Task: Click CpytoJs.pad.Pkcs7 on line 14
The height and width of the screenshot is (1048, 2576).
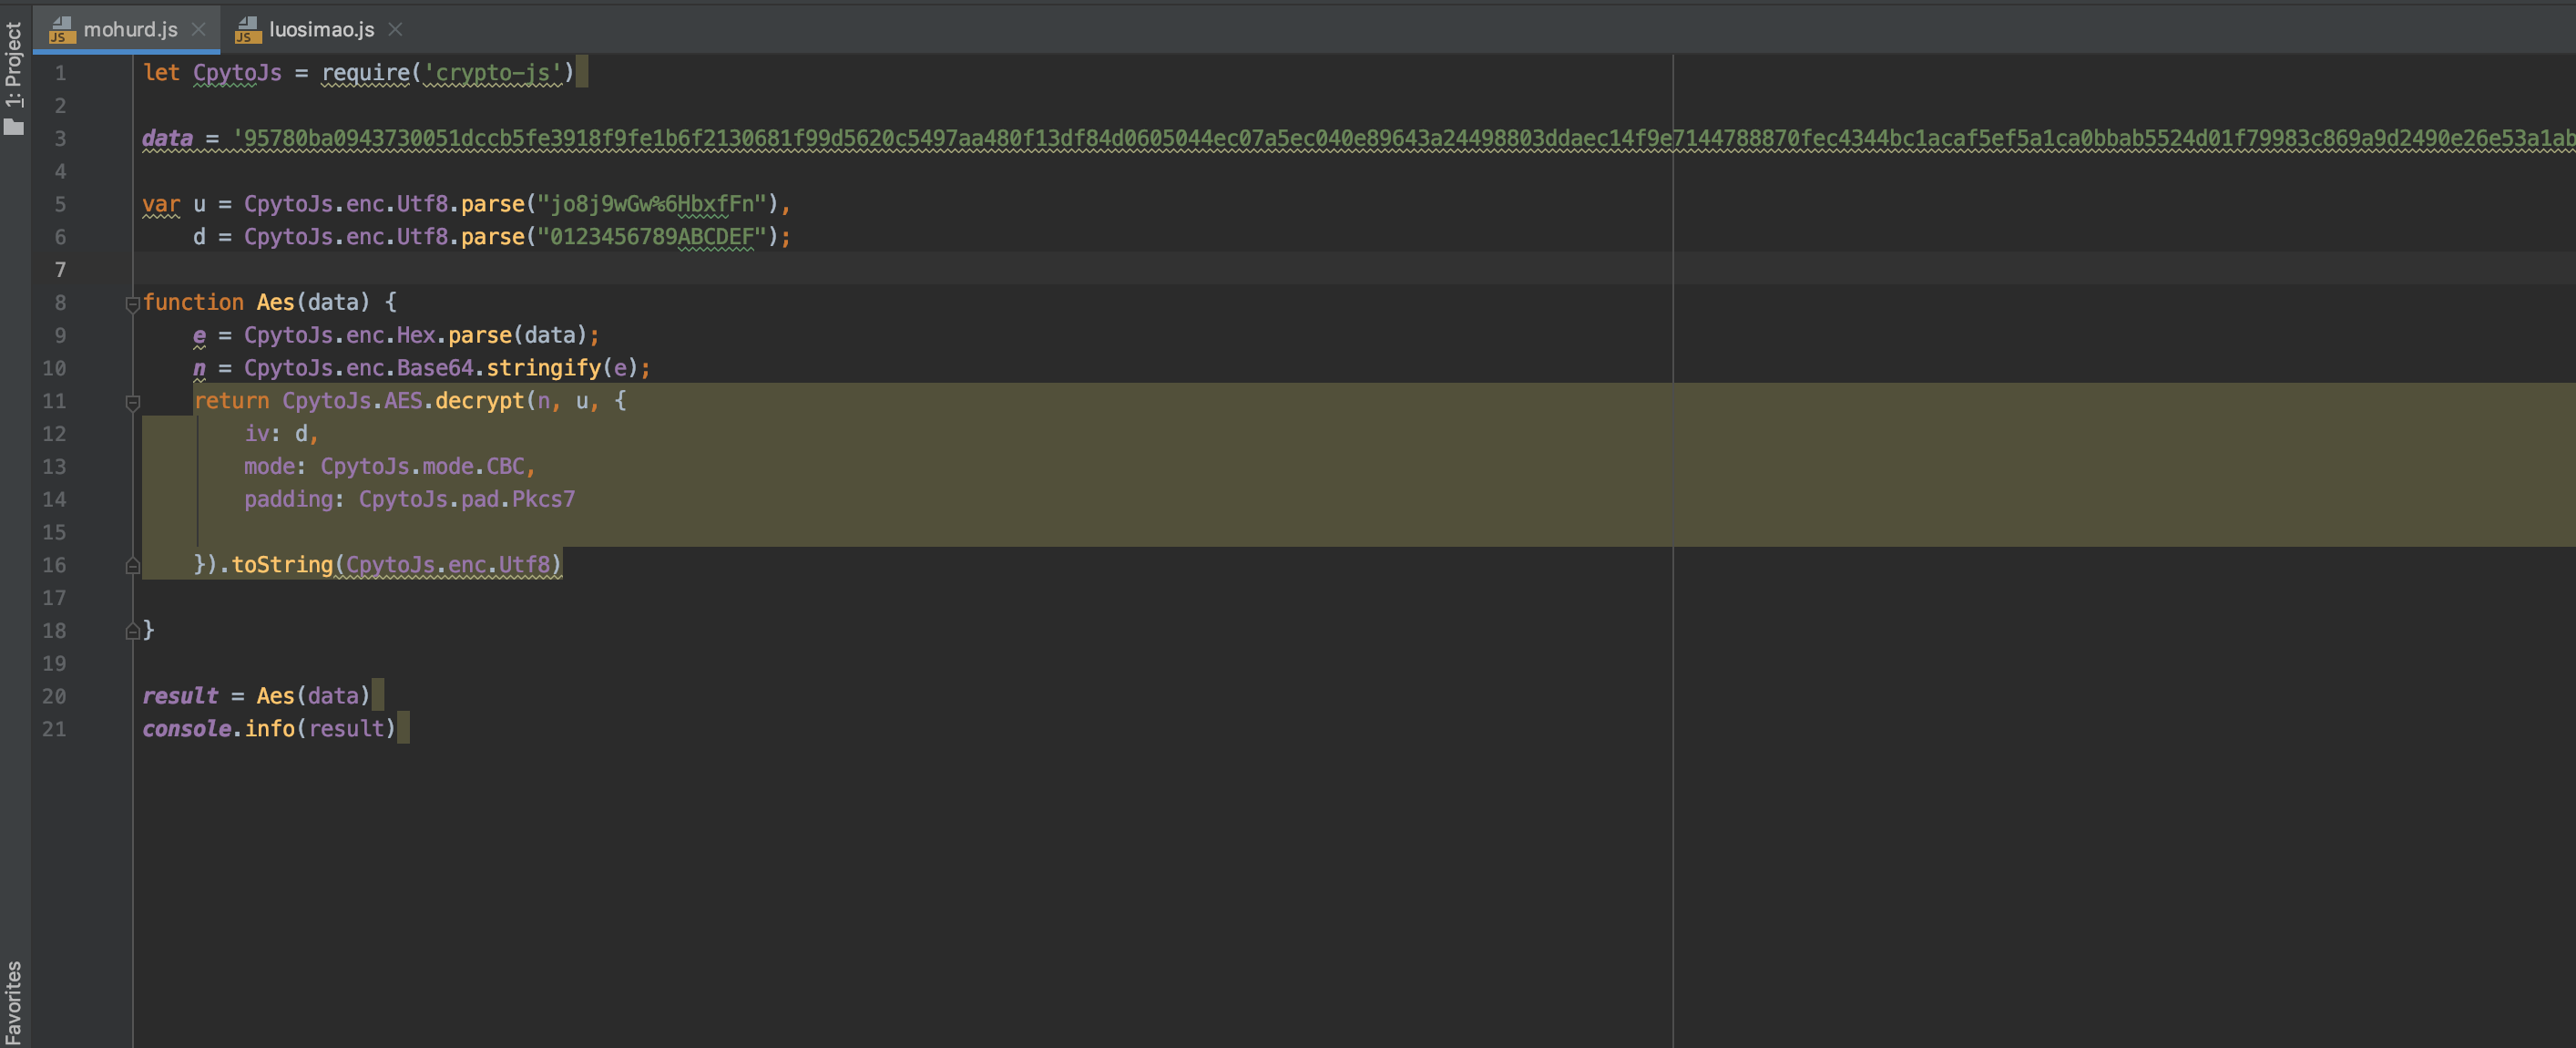Action: 467,499
